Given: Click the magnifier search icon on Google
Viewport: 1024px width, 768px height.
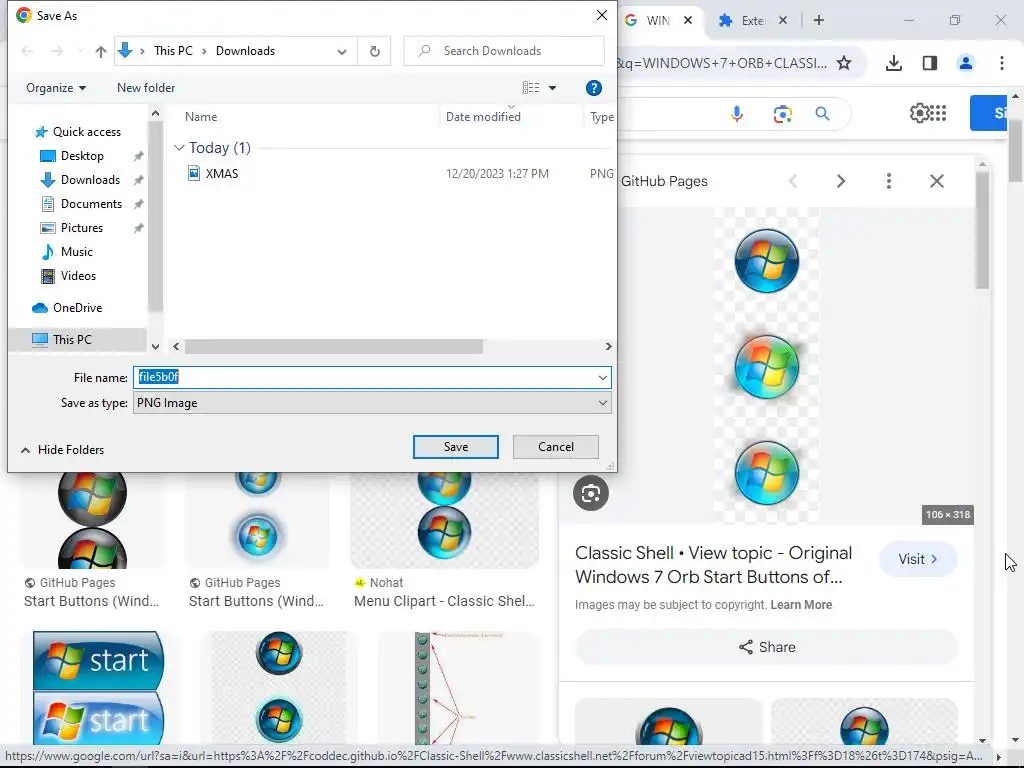Looking at the screenshot, I should point(822,114).
